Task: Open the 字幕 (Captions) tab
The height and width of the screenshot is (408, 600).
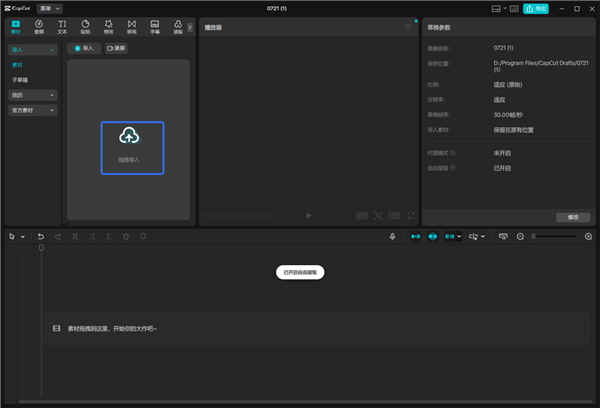Action: [x=155, y=26]
